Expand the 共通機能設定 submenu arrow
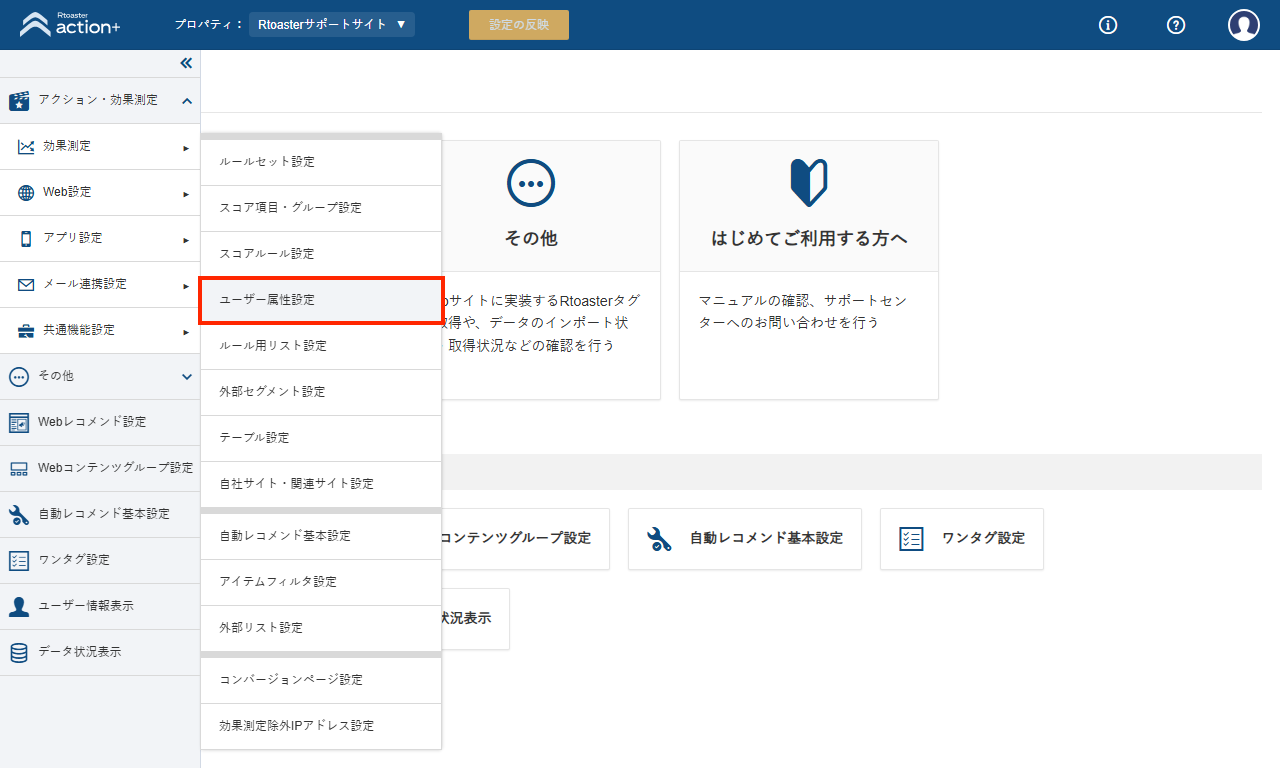Image resolution: width=1280 pixels, height=768 pixels. coord(186,332)
